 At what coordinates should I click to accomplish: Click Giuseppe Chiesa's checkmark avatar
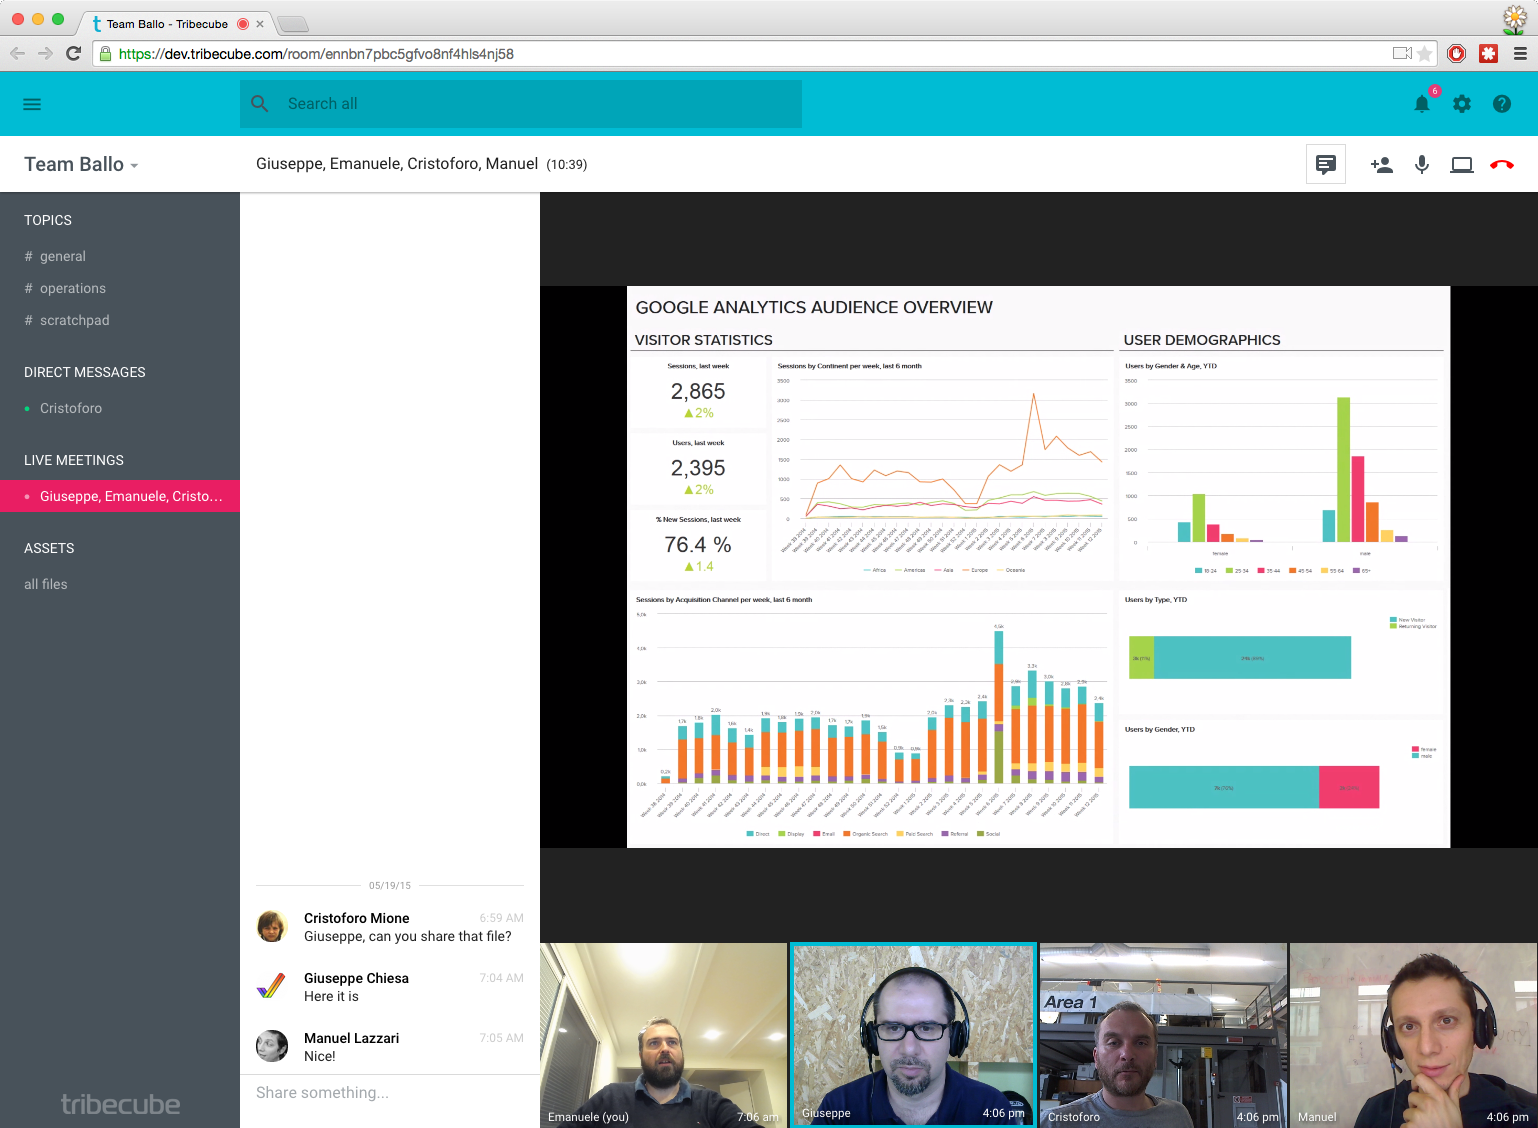(x=272, y=986)
